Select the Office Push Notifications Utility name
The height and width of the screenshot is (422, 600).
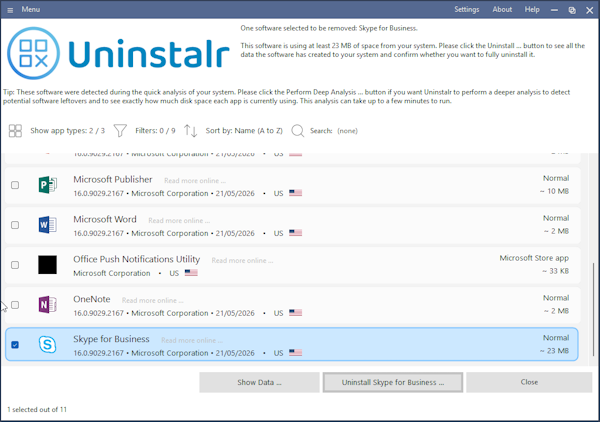[137, 259]
